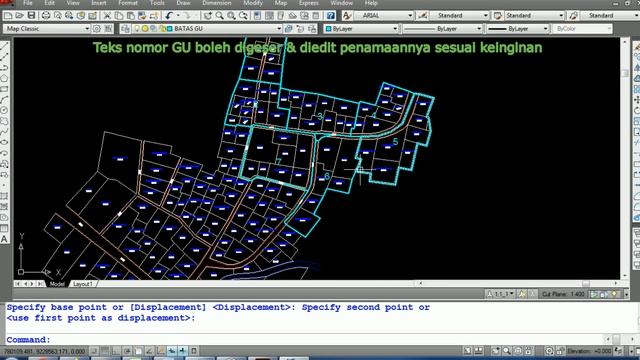
Task: Select the Rectangle draw tool
Action: (4, 89)
